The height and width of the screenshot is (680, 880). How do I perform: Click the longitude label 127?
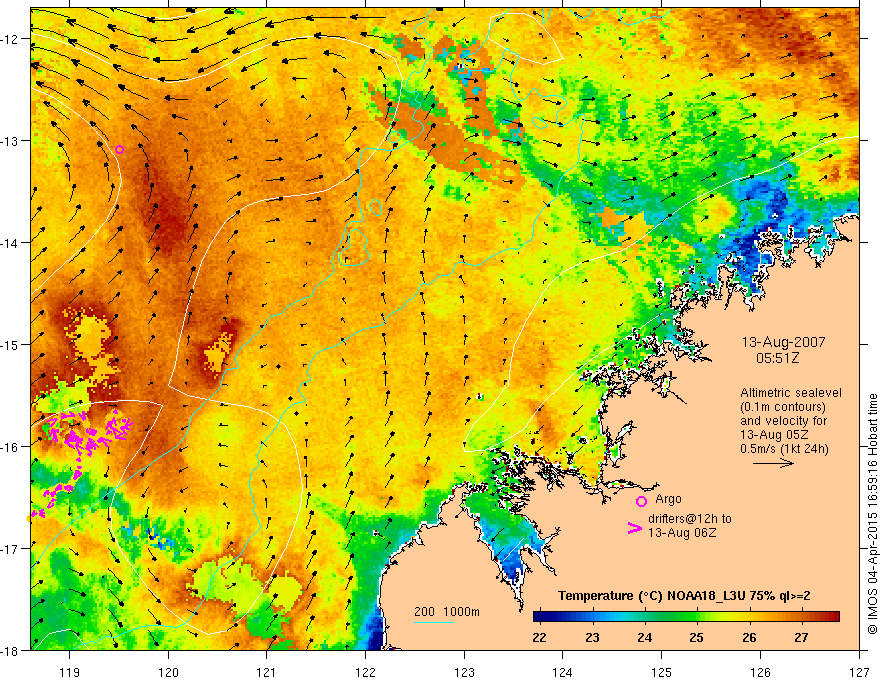tap(859, 672)
